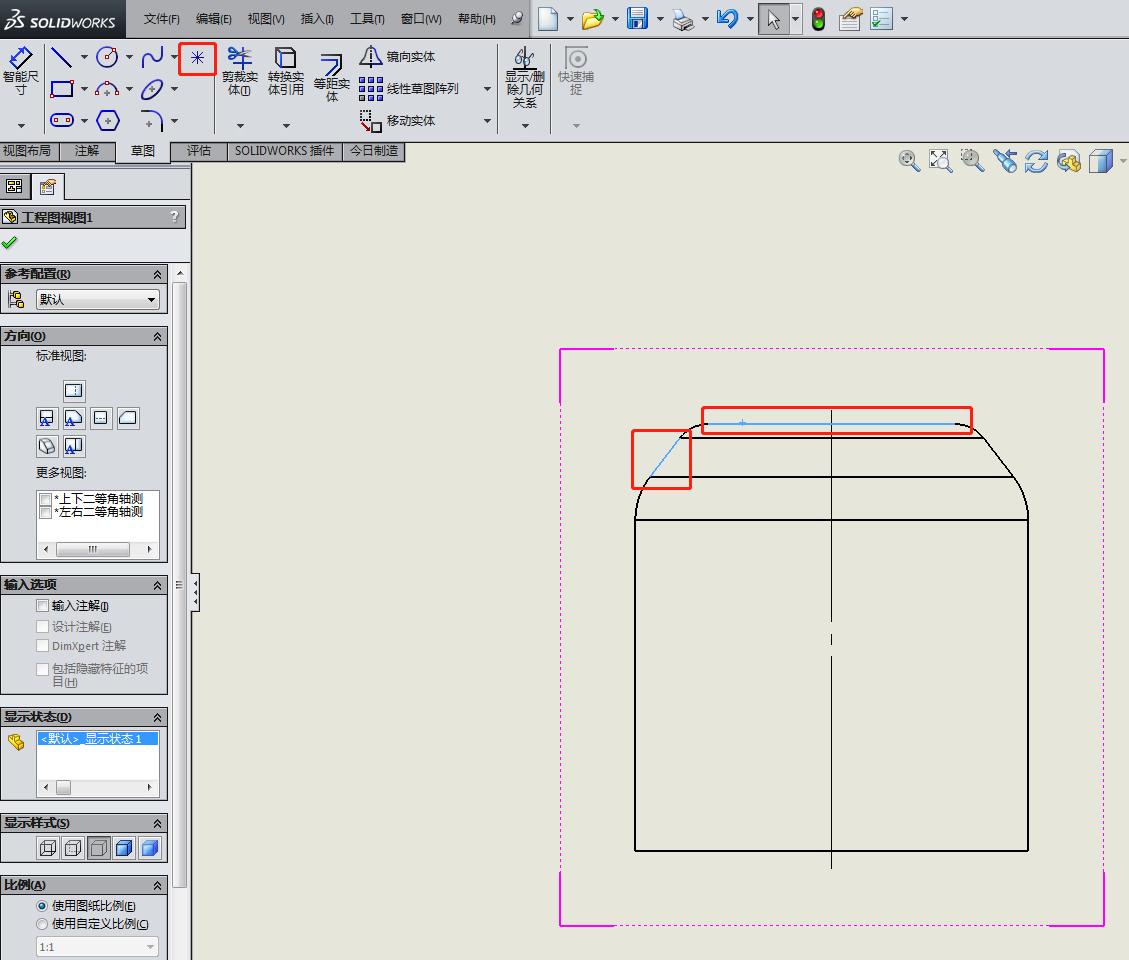Select the Mirror Entities tool
The width and height of the screenshot is (1129, 960).
398,57
